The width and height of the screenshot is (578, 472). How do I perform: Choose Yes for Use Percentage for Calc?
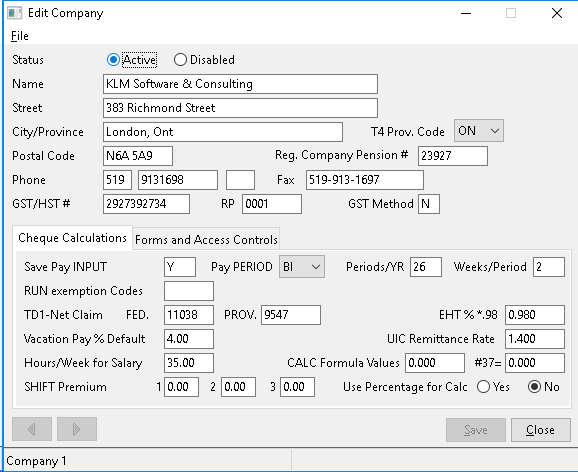[x=483, y=387]
